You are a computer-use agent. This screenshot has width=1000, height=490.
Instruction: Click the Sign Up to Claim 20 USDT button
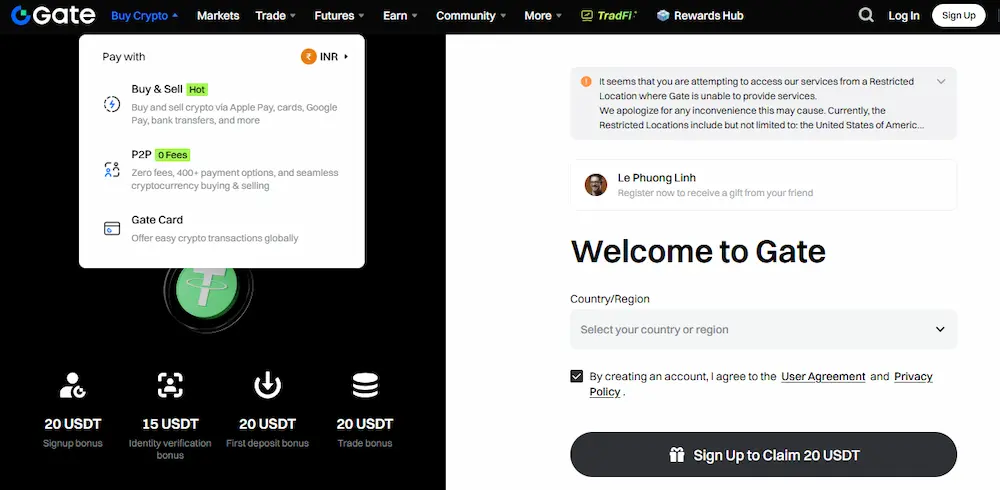click(x=763, y=455)
